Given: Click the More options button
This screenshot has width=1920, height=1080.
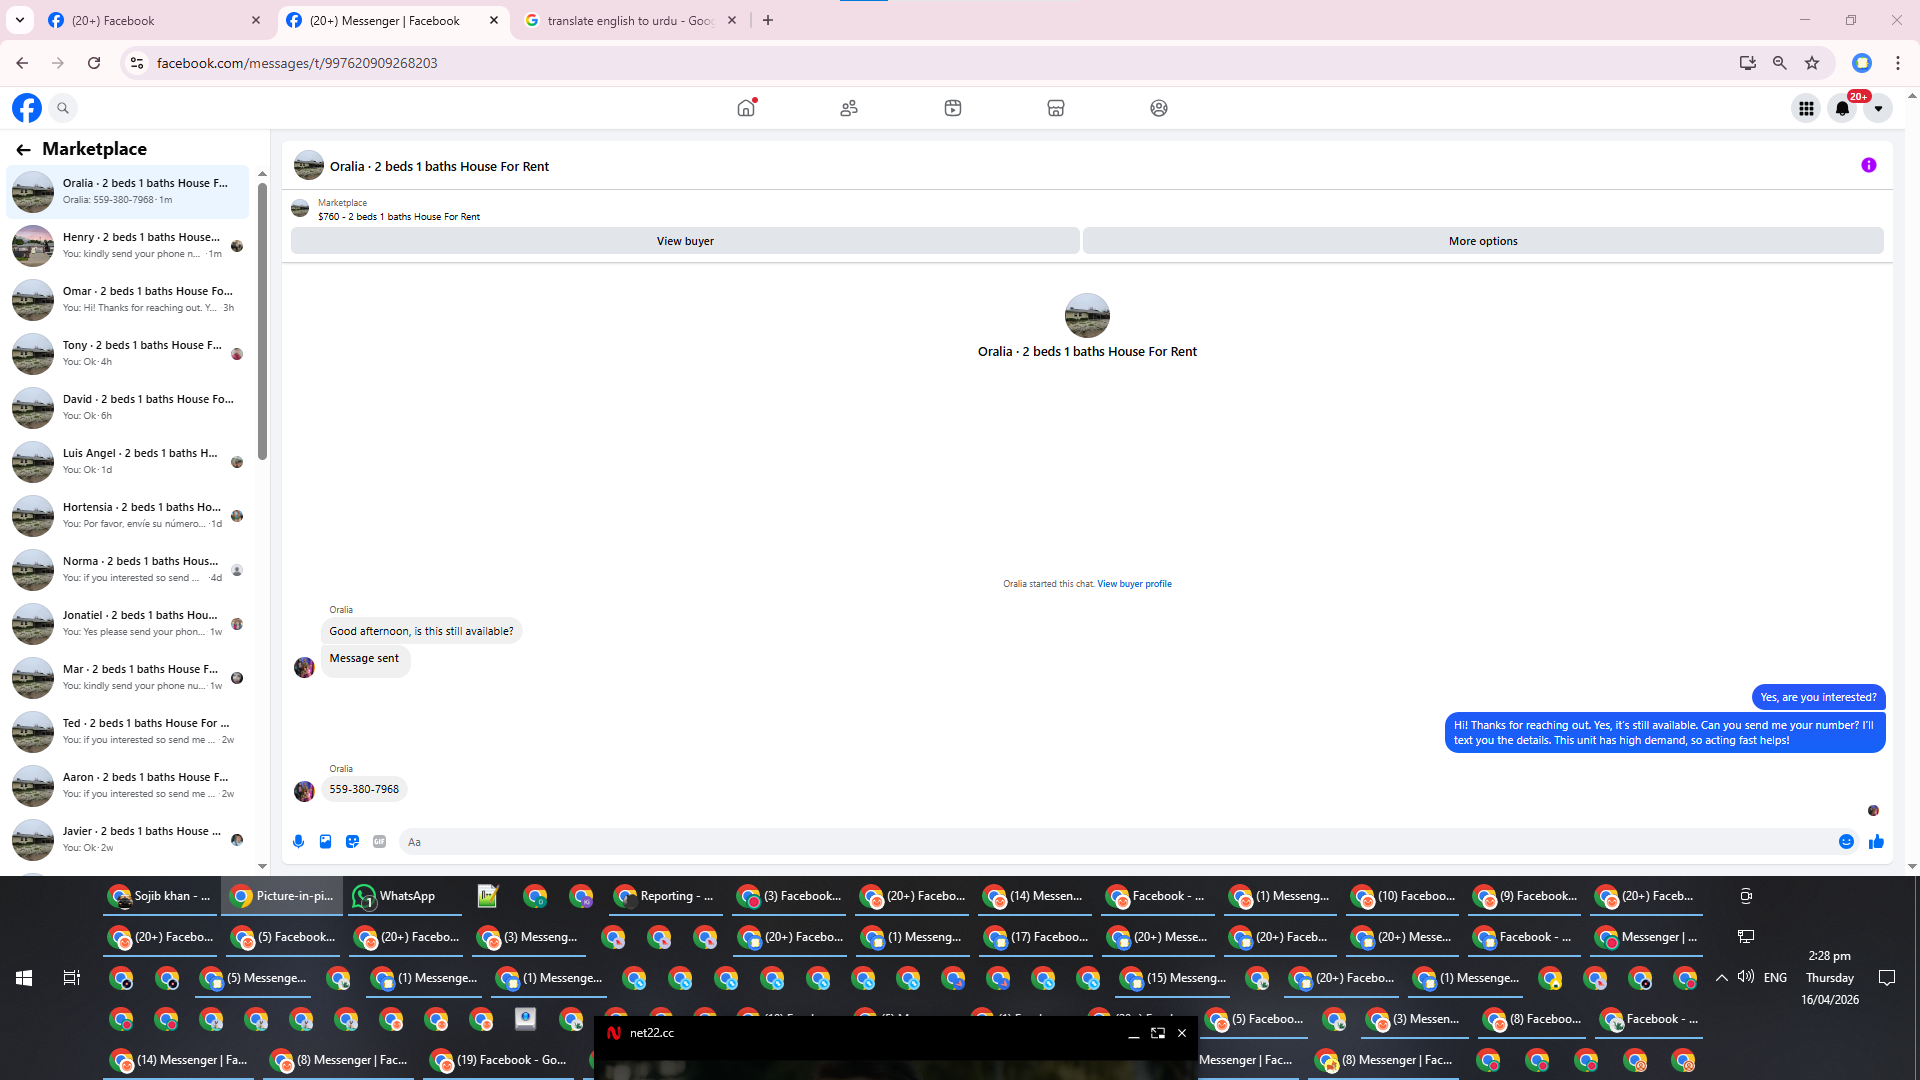Looking at the screenshot, I should [x=1483, y=241].
